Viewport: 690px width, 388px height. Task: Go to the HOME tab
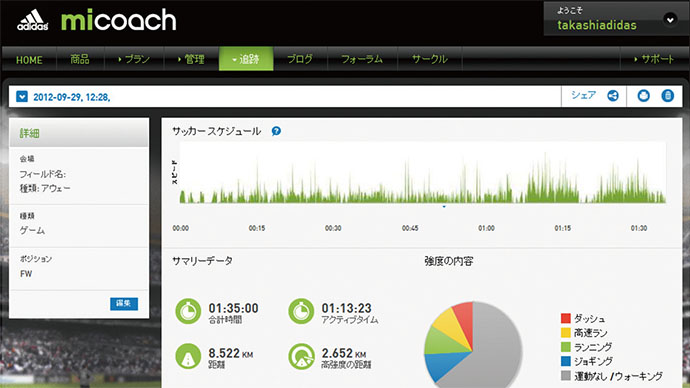(29, 59)
